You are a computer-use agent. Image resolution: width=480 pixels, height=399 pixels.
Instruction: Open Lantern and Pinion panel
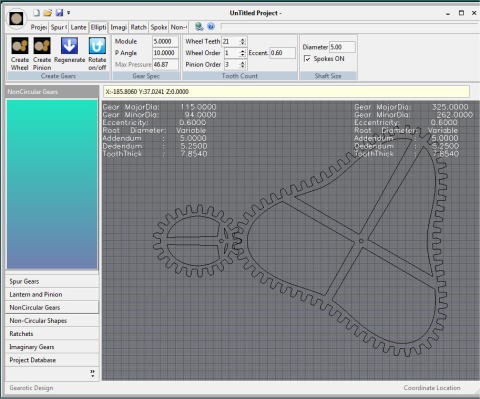(52, 294)
